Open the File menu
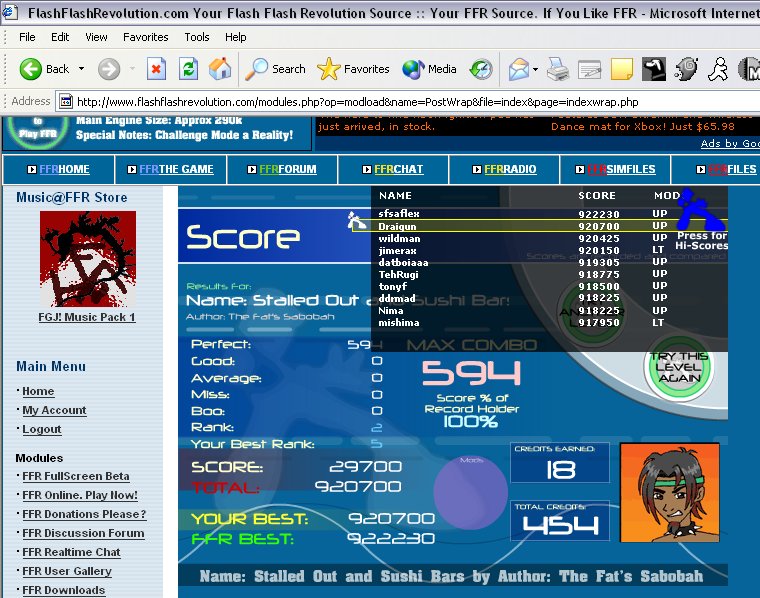The height and width of the screenshot is (598, 760). pos(27,37)
